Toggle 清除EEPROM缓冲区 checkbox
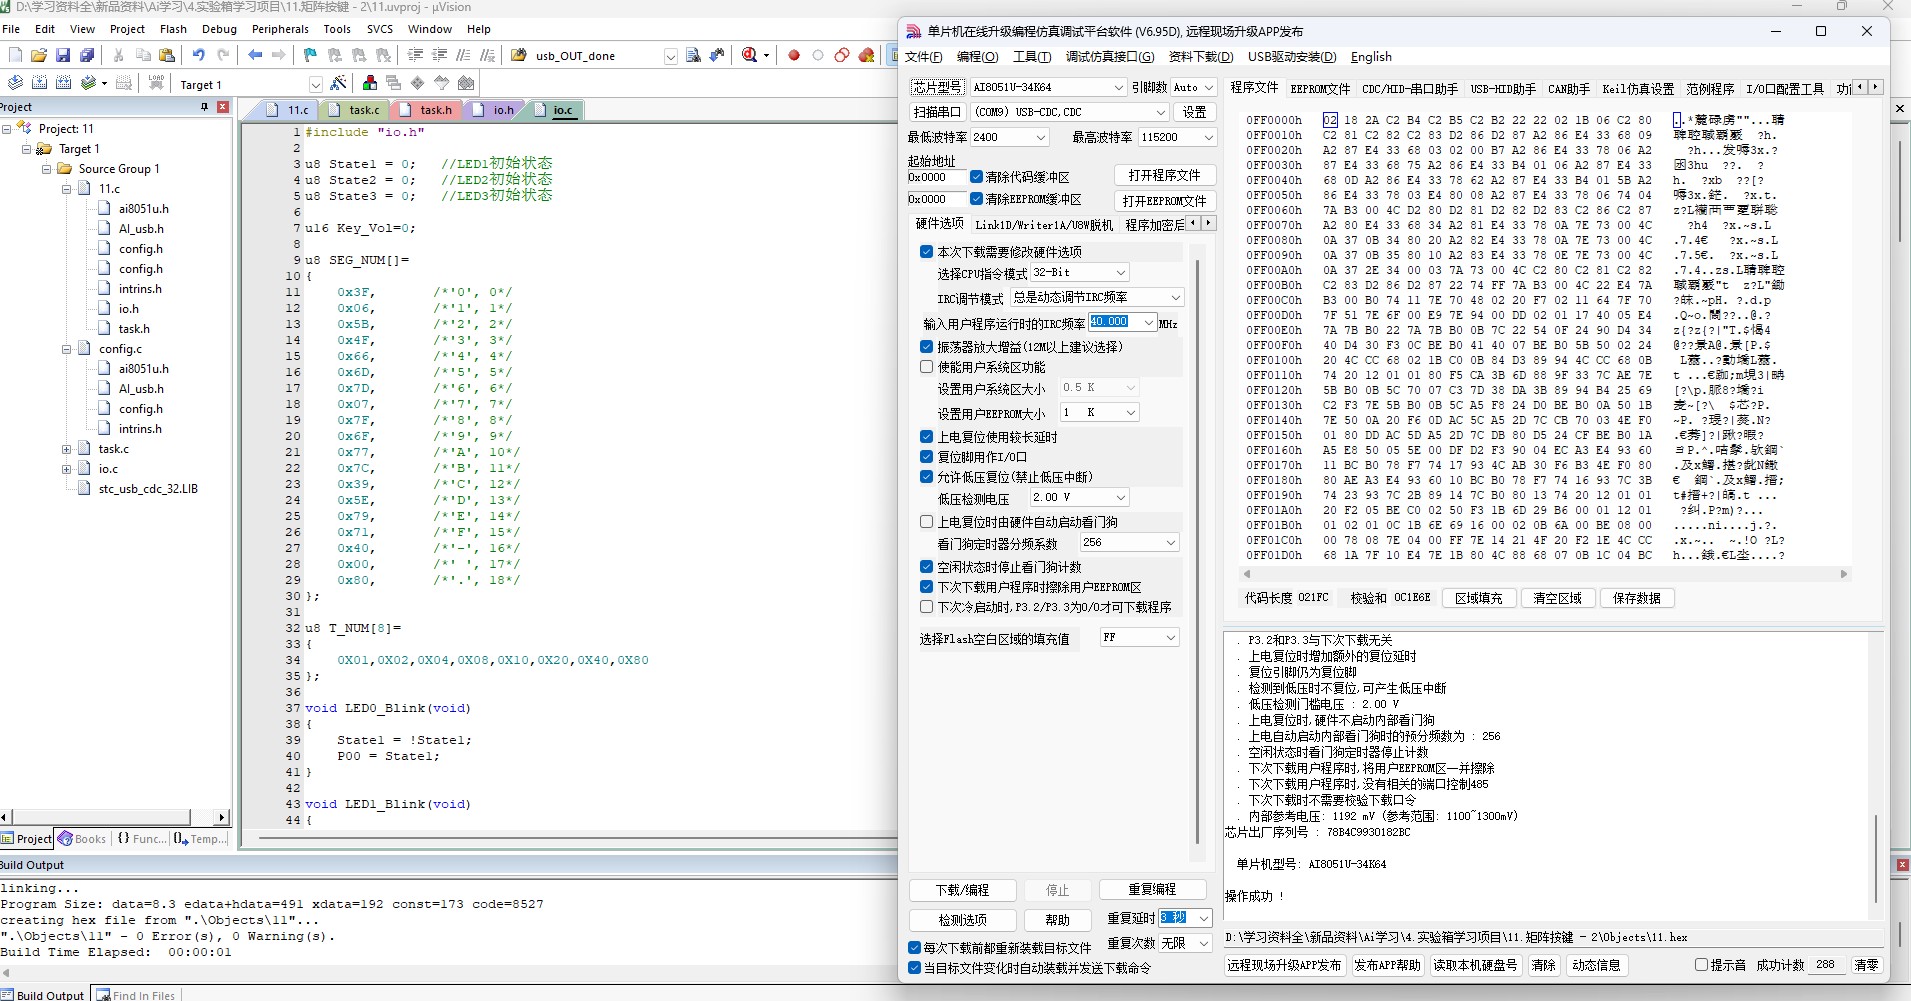The height and width of the screenshot is (1001, 1911). [976, 199]
